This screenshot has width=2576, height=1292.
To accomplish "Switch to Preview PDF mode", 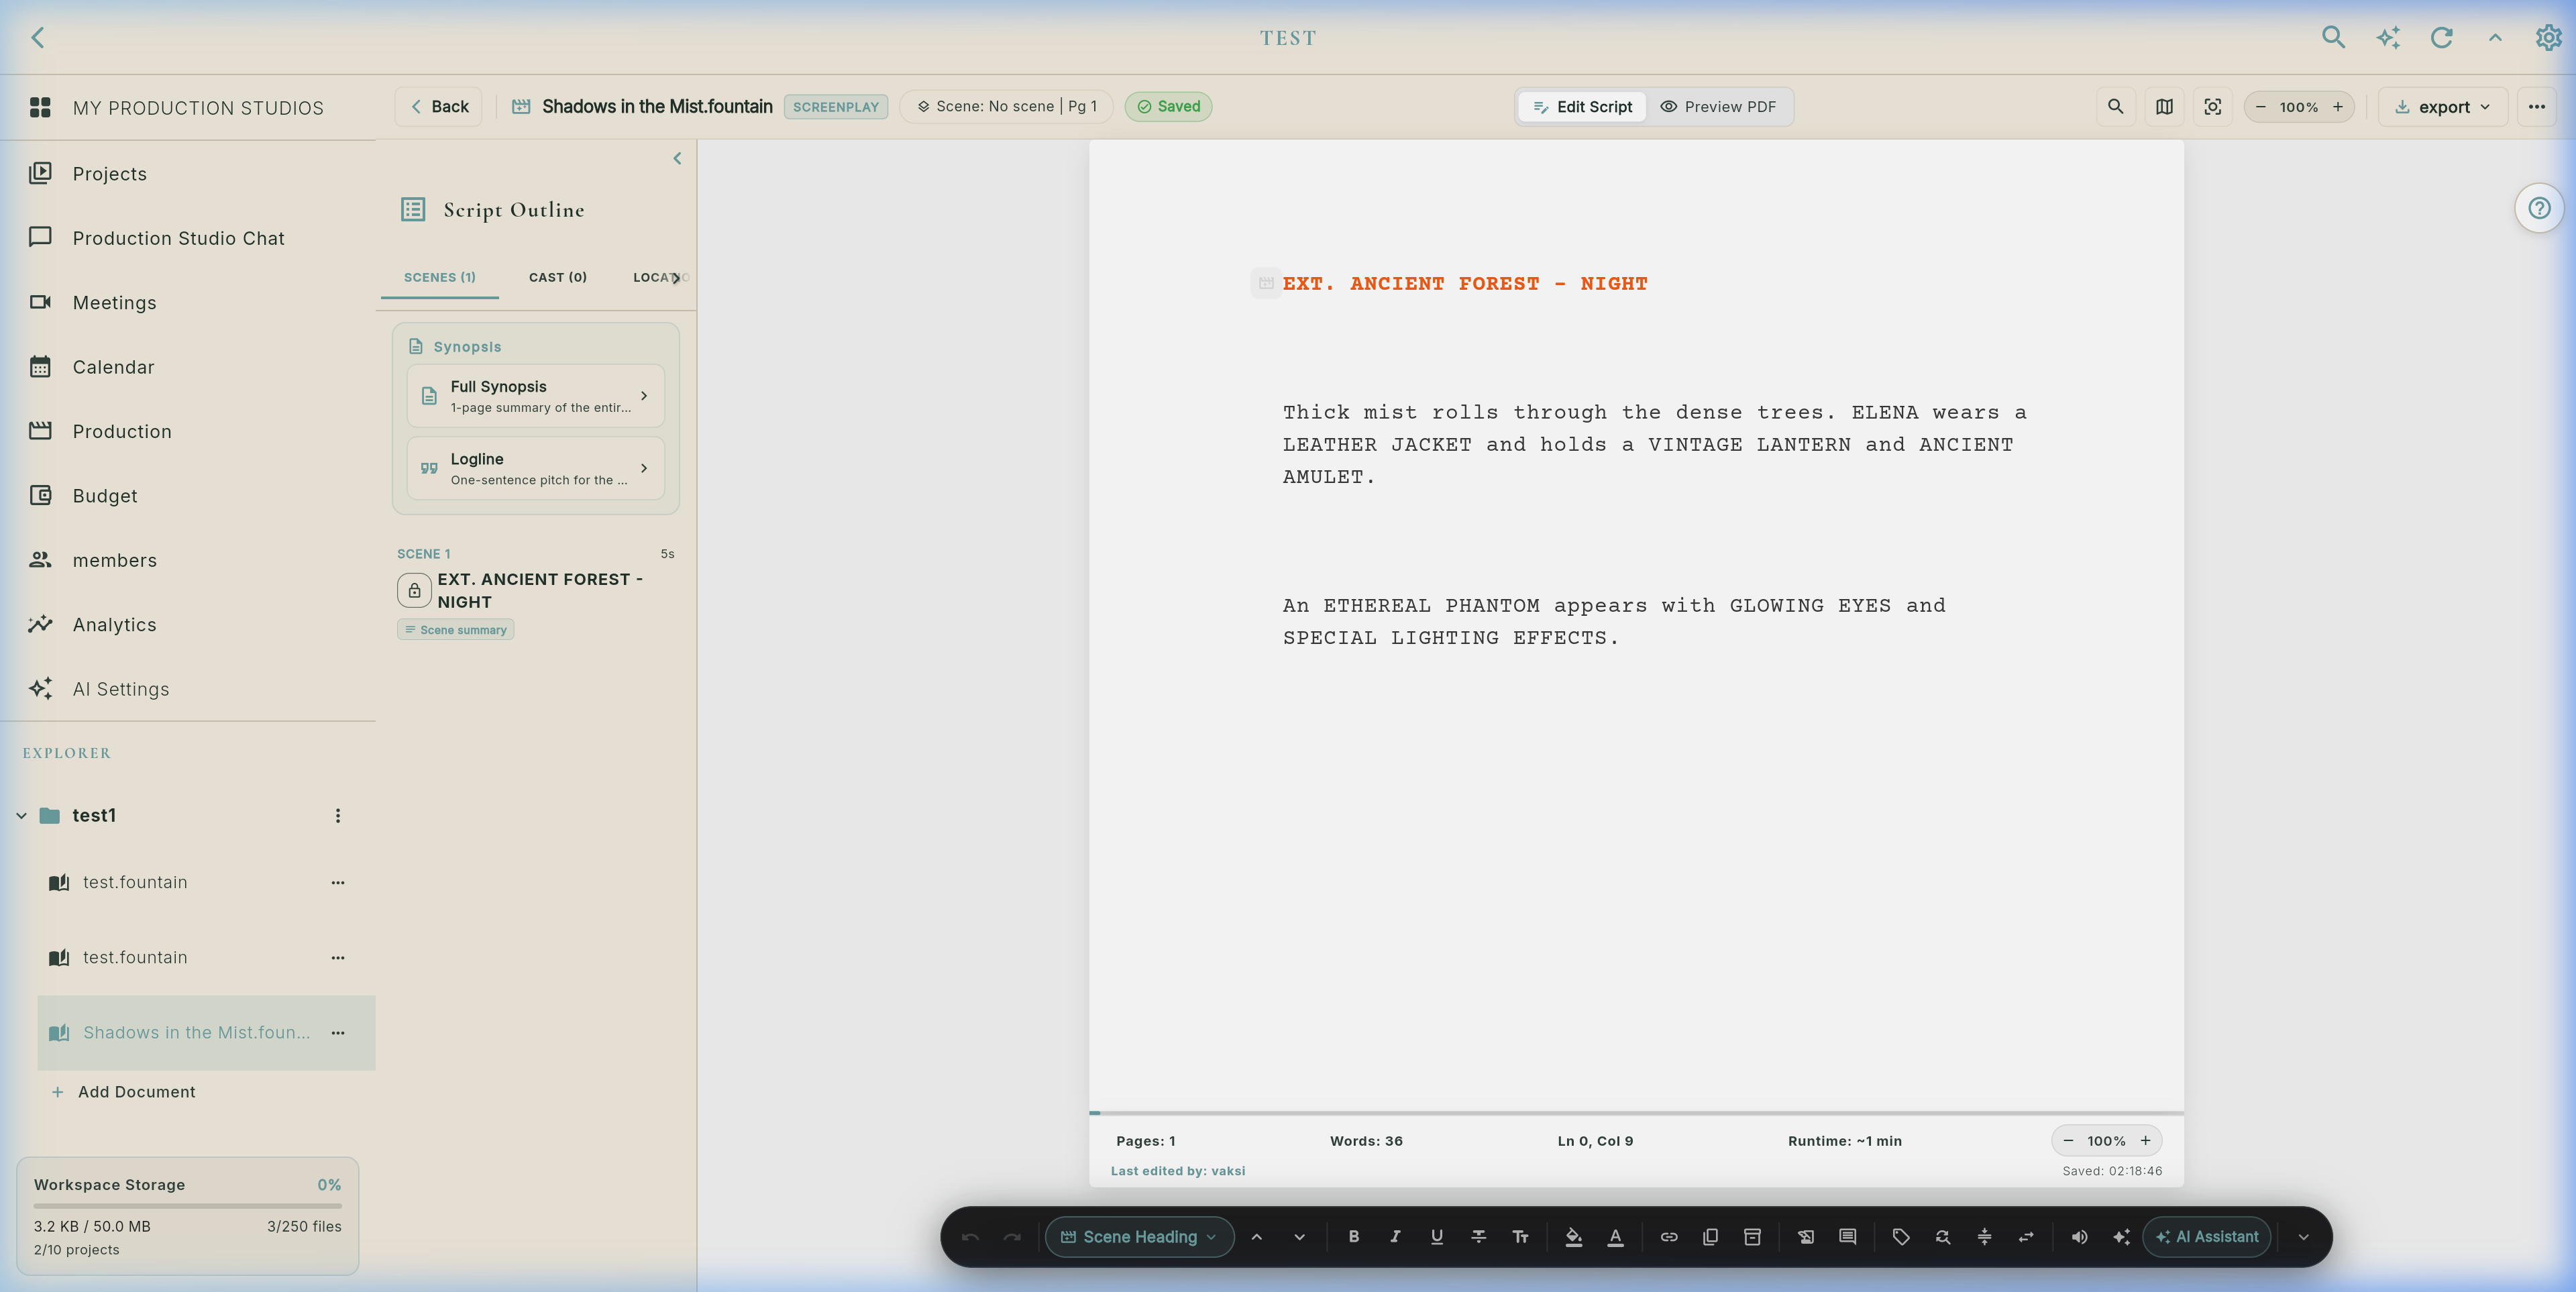I will tap(1719, 107).
